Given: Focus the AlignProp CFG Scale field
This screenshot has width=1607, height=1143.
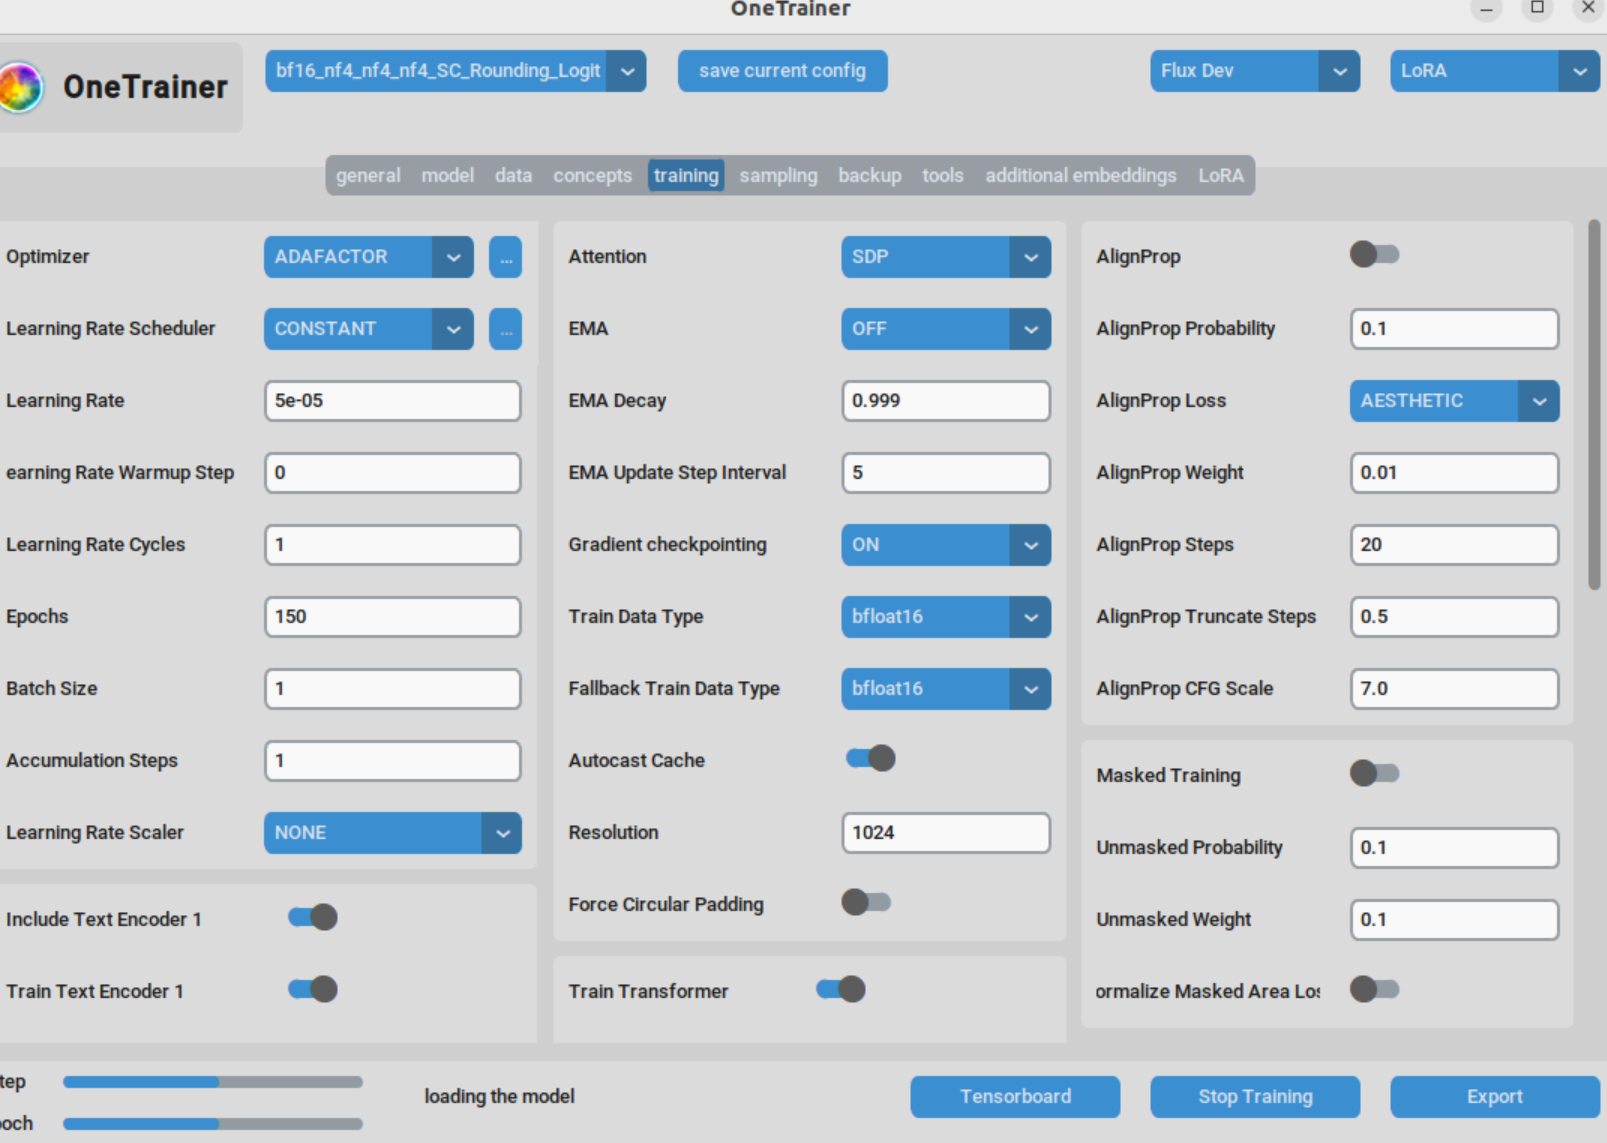Looking at the screenshot, I should click(1455, 689).
